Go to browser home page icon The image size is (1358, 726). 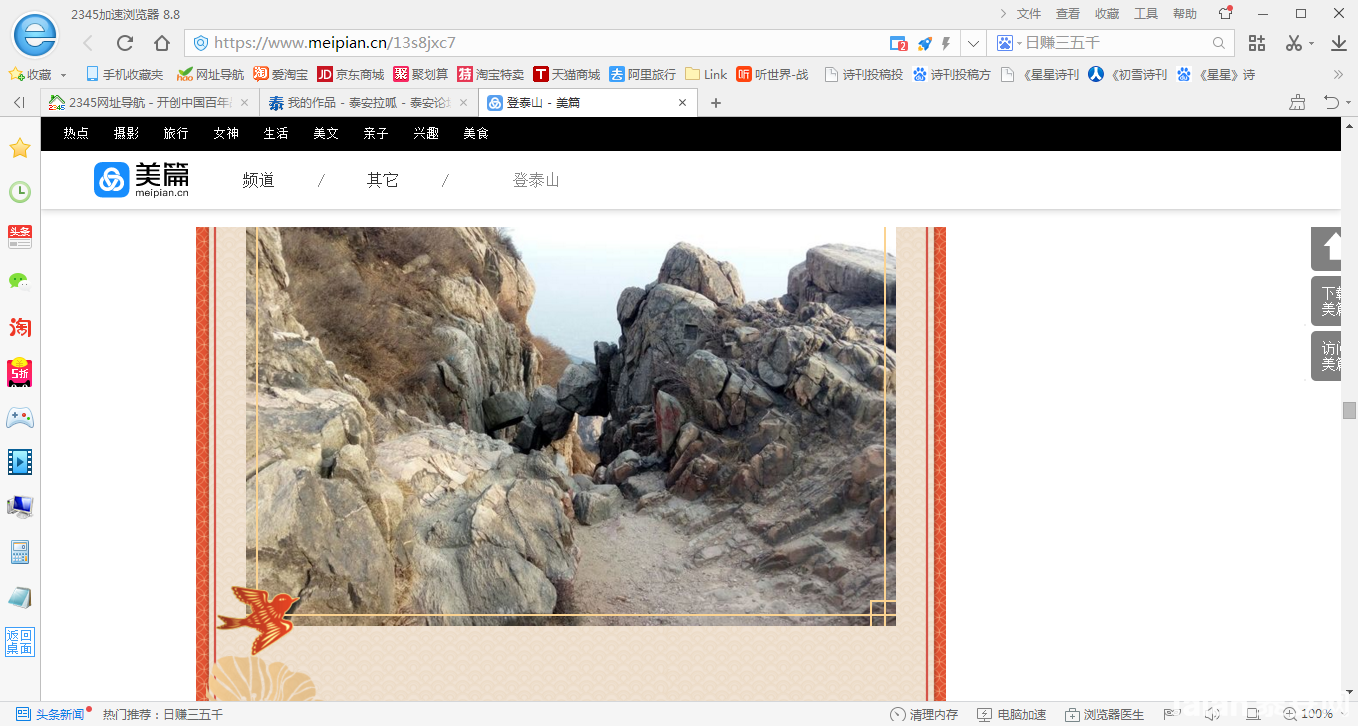(x=162, y=43)
